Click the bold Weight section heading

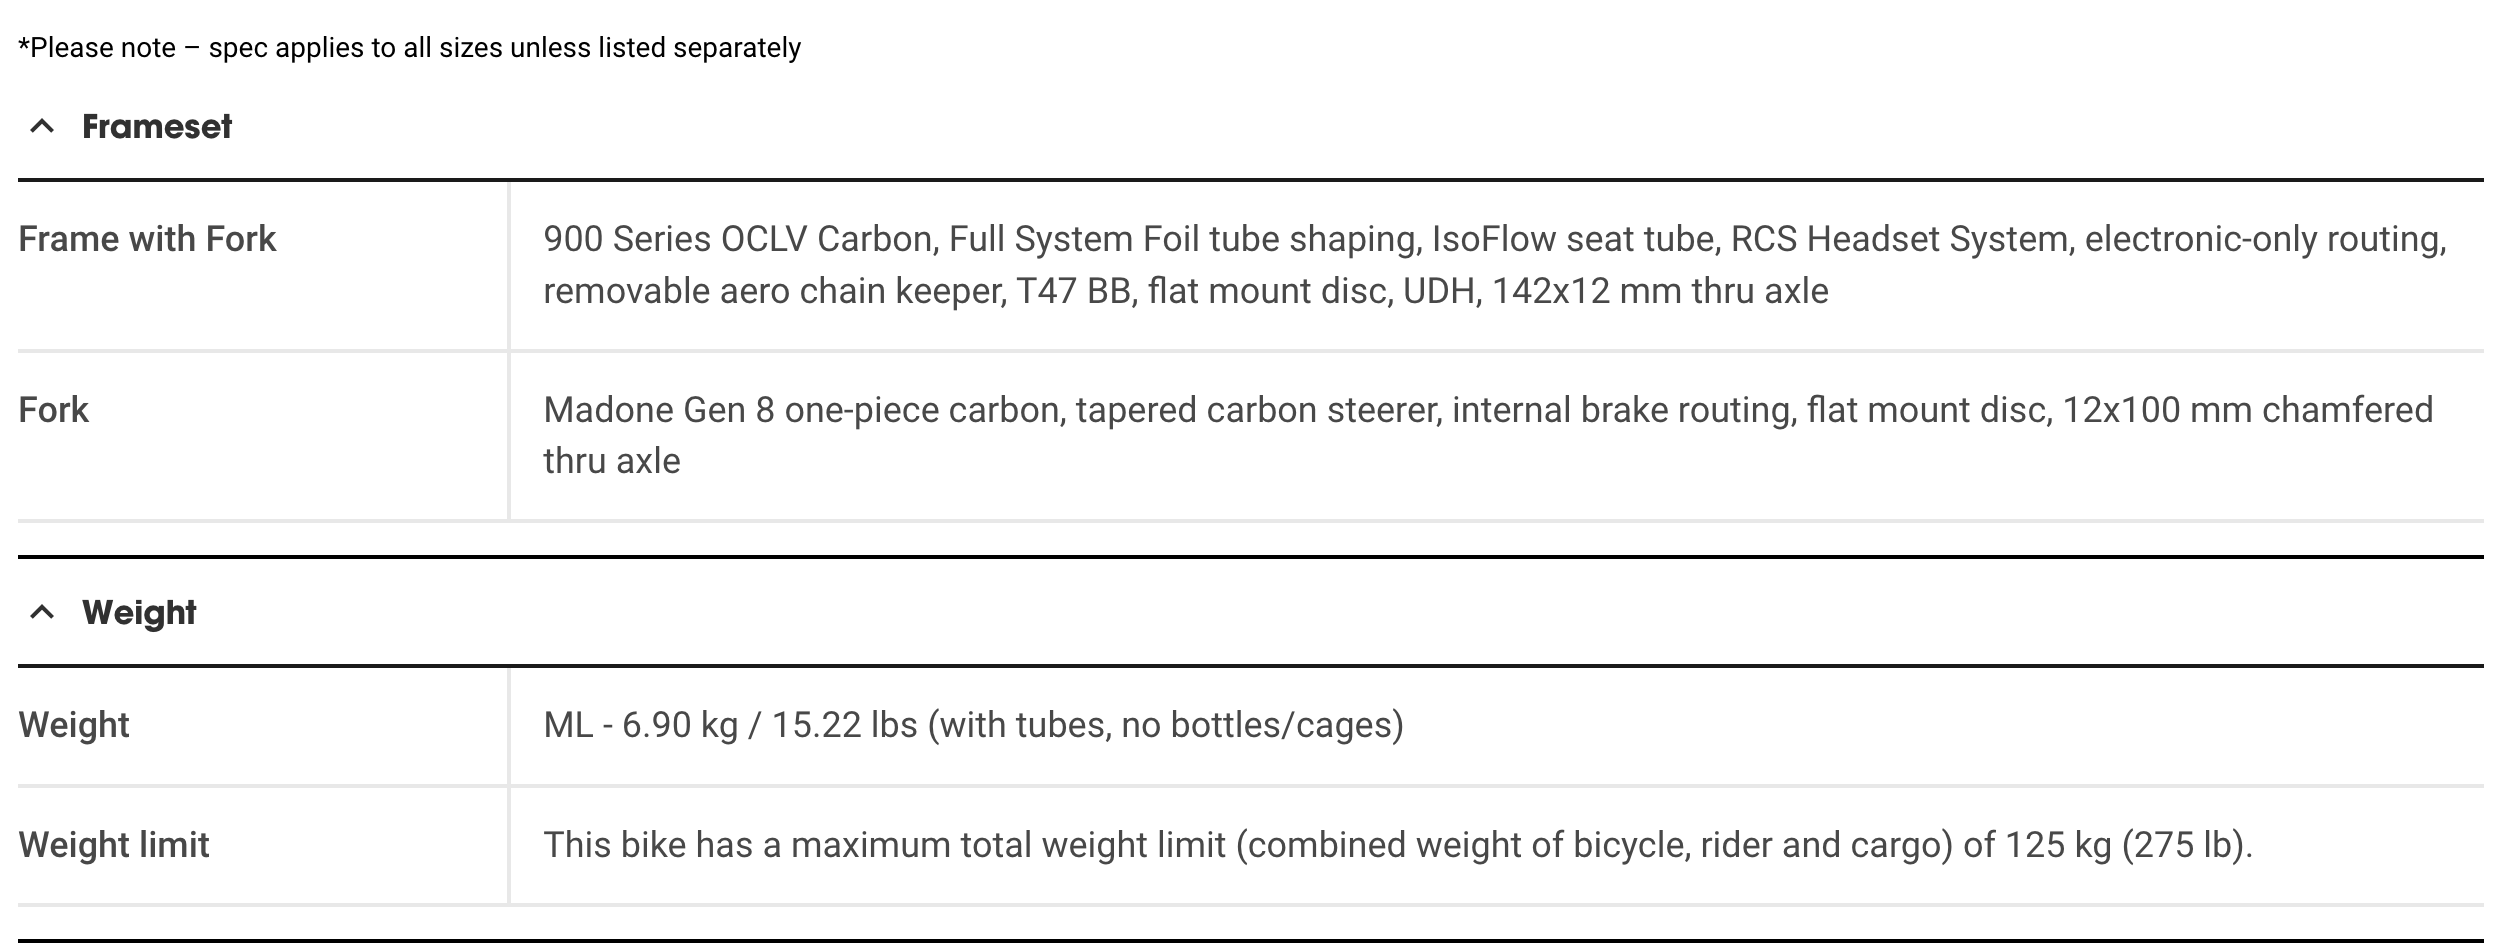coord(139,613)
